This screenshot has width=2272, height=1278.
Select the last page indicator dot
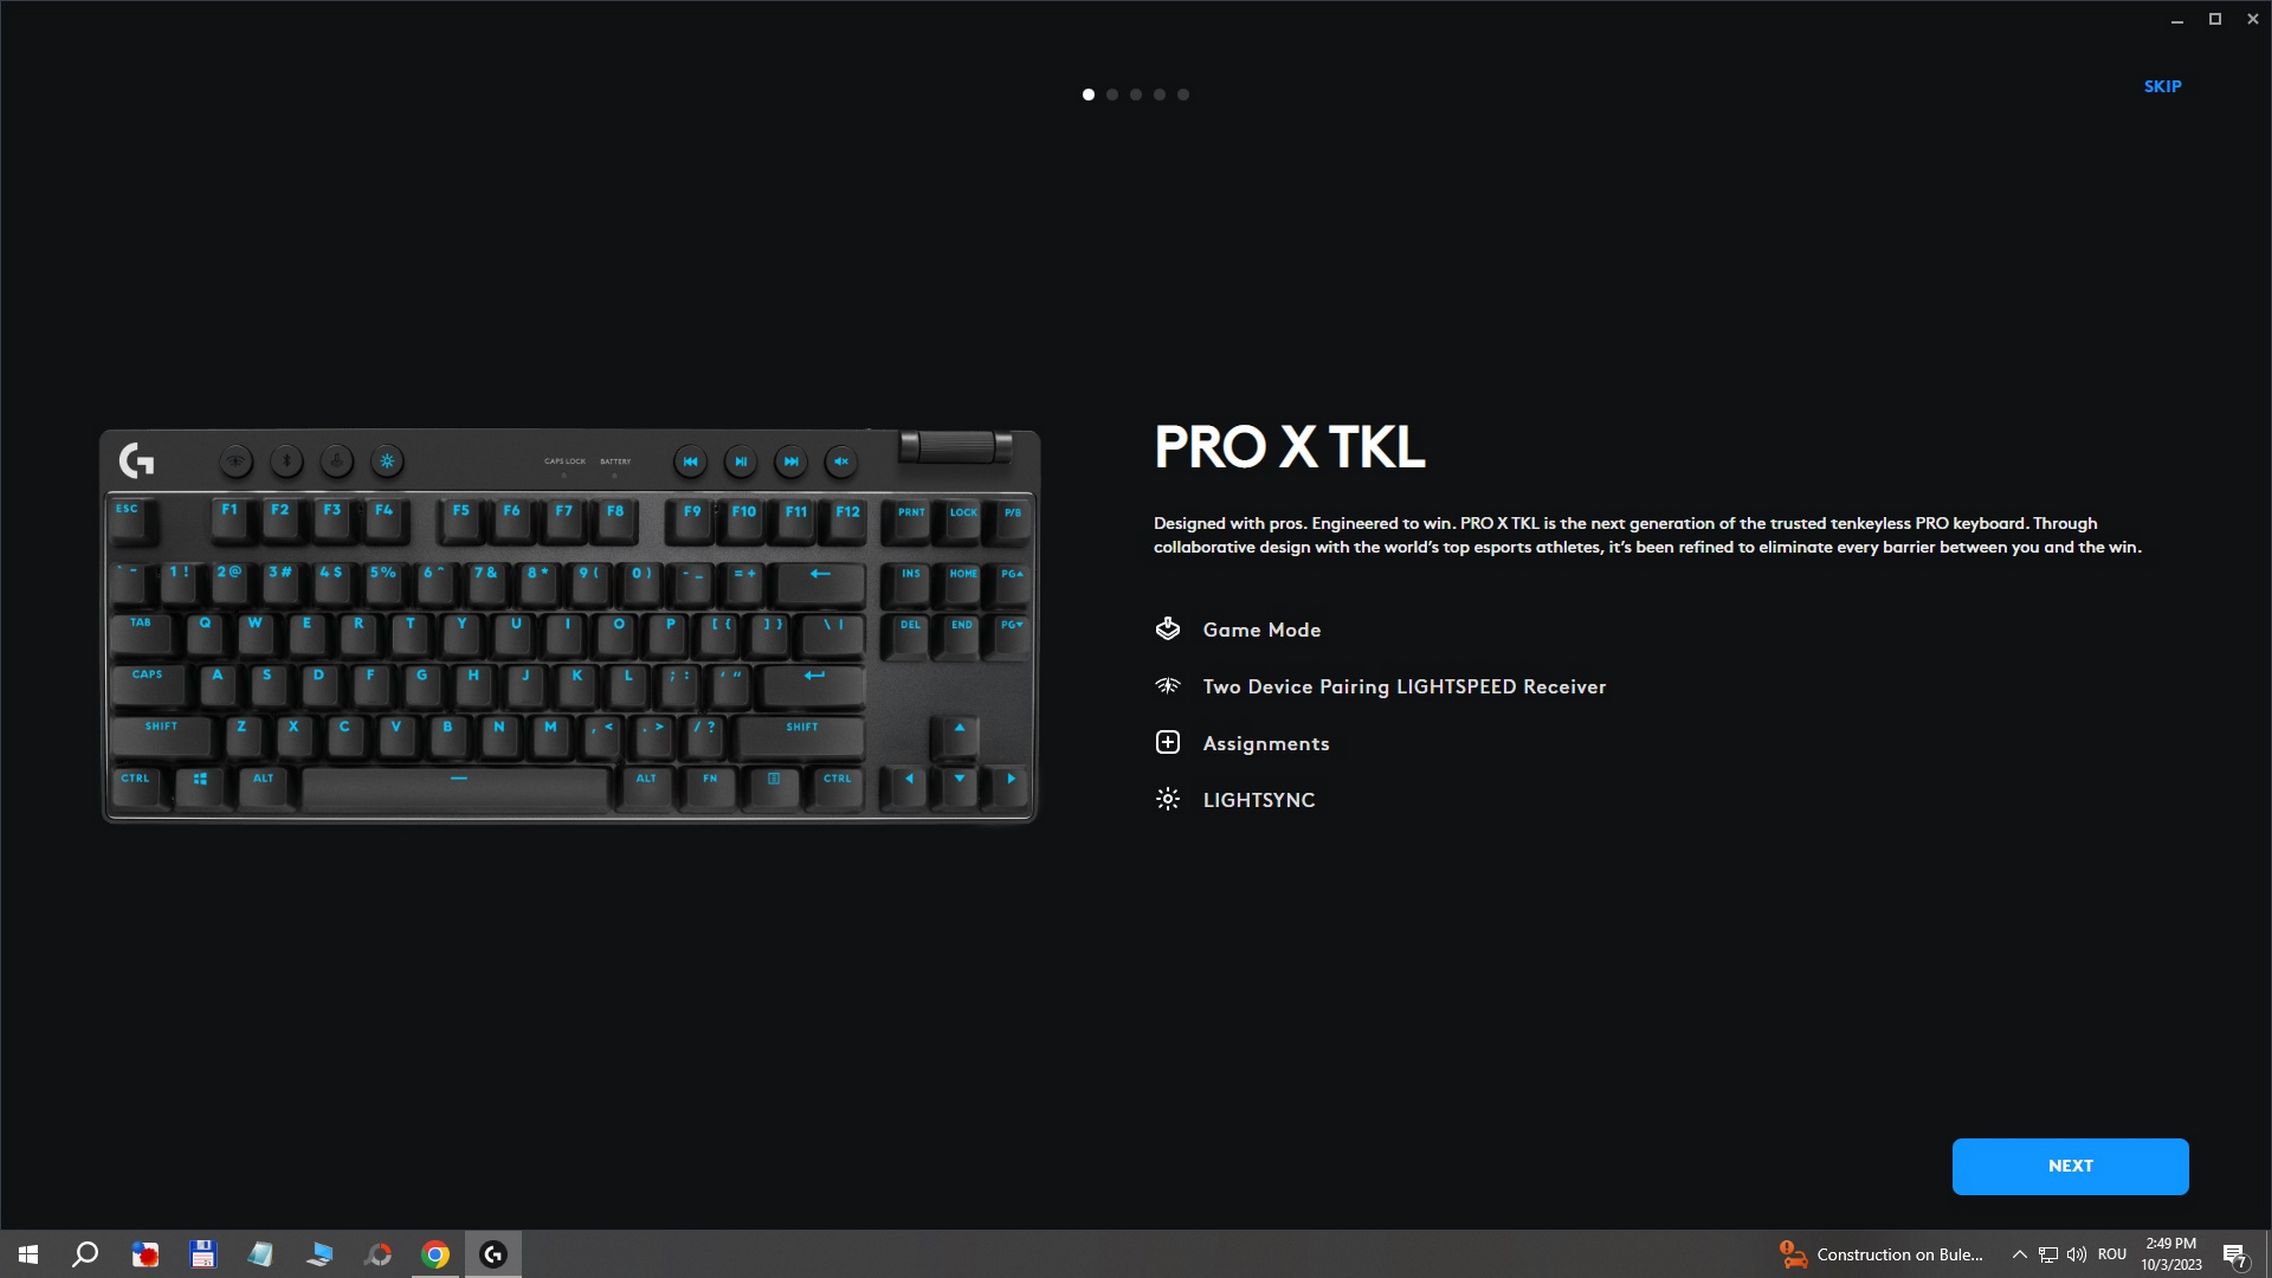[1183, 94]
